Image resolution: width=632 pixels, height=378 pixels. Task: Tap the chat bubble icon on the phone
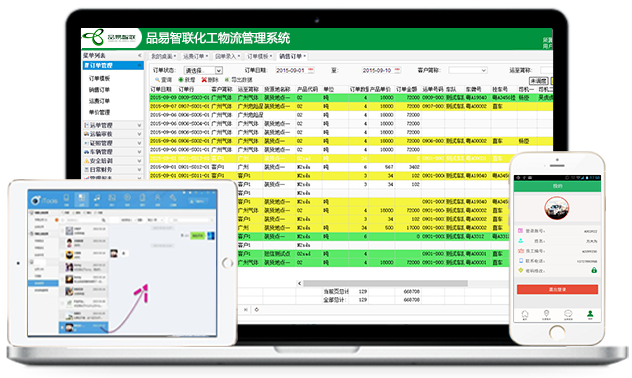(568, 314)
